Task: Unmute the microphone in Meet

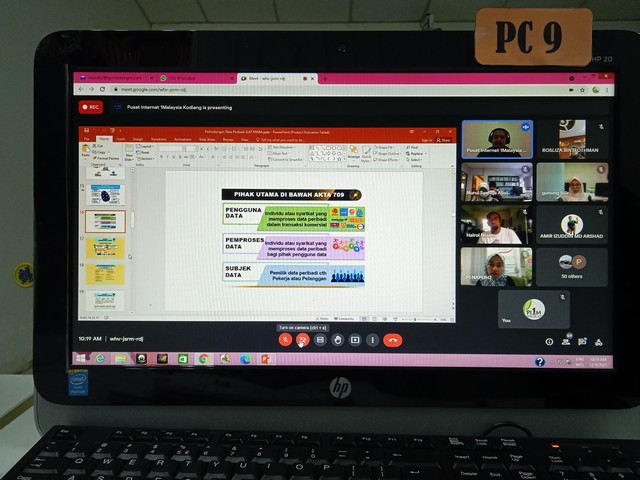Action: [285, 340]
